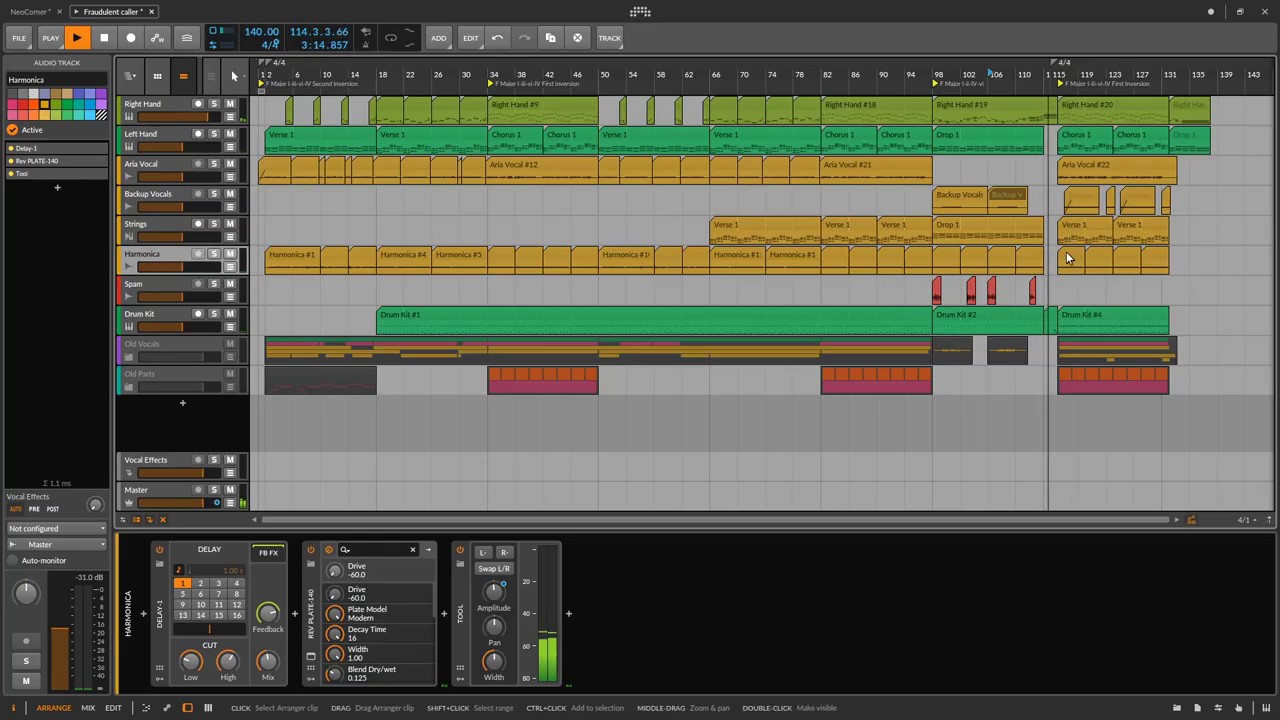Enable the transport loop toggle
Image resolution: width=1280 pixels, height=720 pixels.
click(x=391, y=38)
